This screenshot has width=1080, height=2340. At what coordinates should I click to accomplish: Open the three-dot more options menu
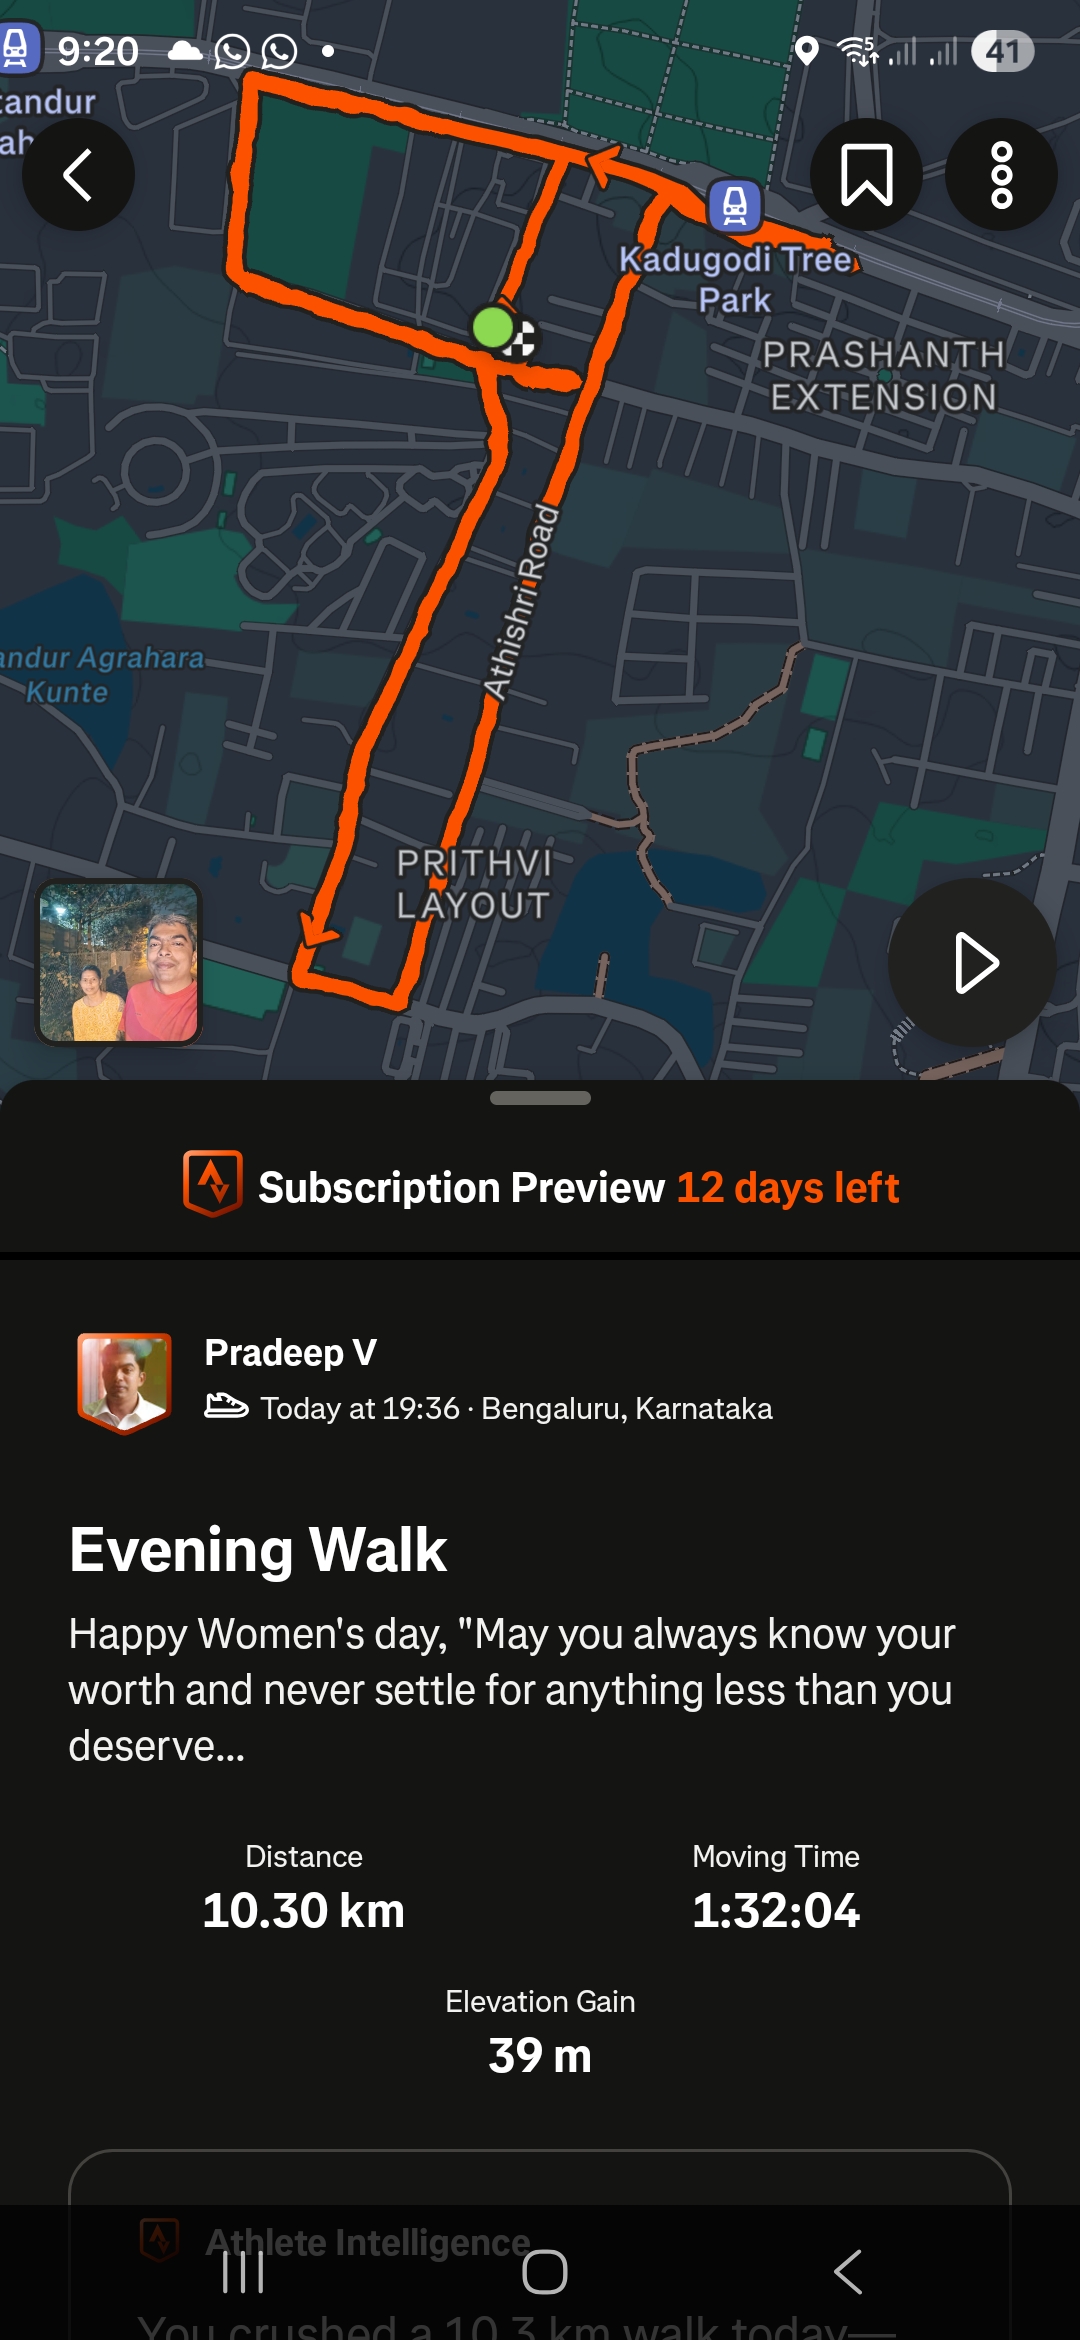pos(1001,175)
